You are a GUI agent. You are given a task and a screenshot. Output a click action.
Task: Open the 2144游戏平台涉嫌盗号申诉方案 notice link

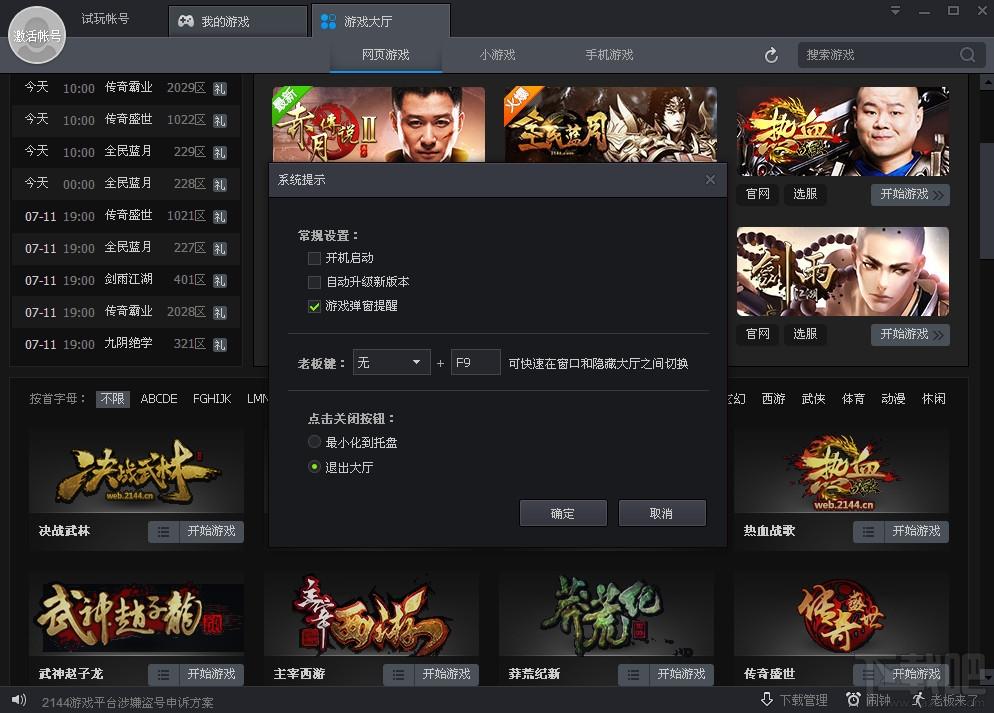[127, 702]
